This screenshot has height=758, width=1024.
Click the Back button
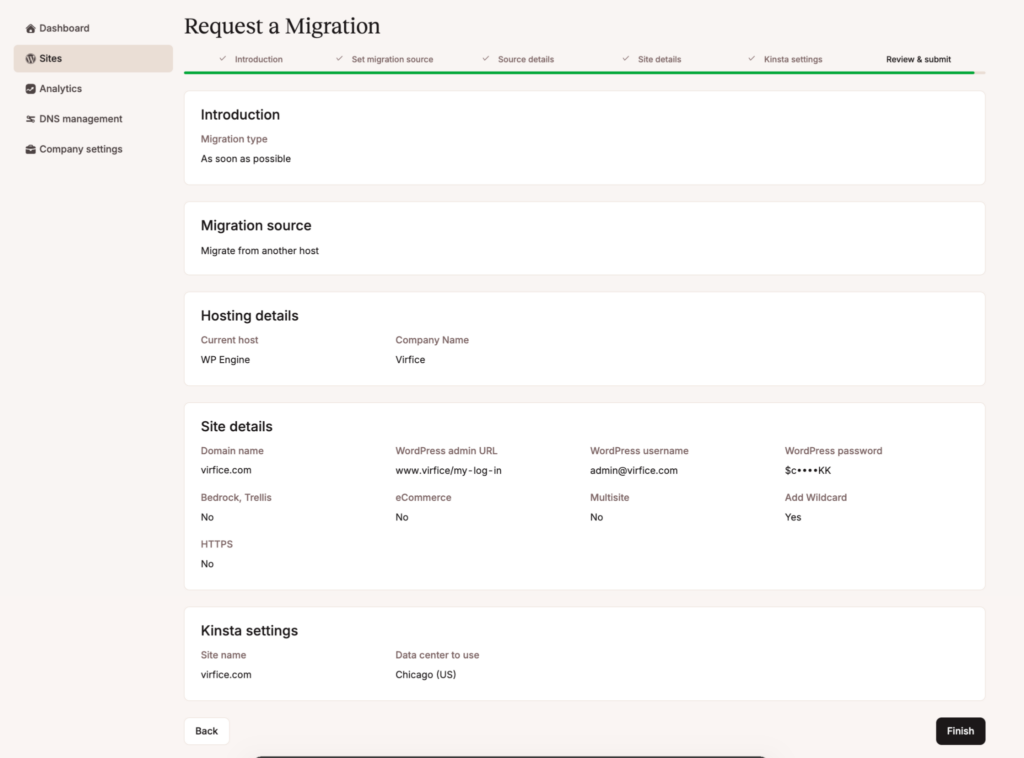(x=206, y=731)
